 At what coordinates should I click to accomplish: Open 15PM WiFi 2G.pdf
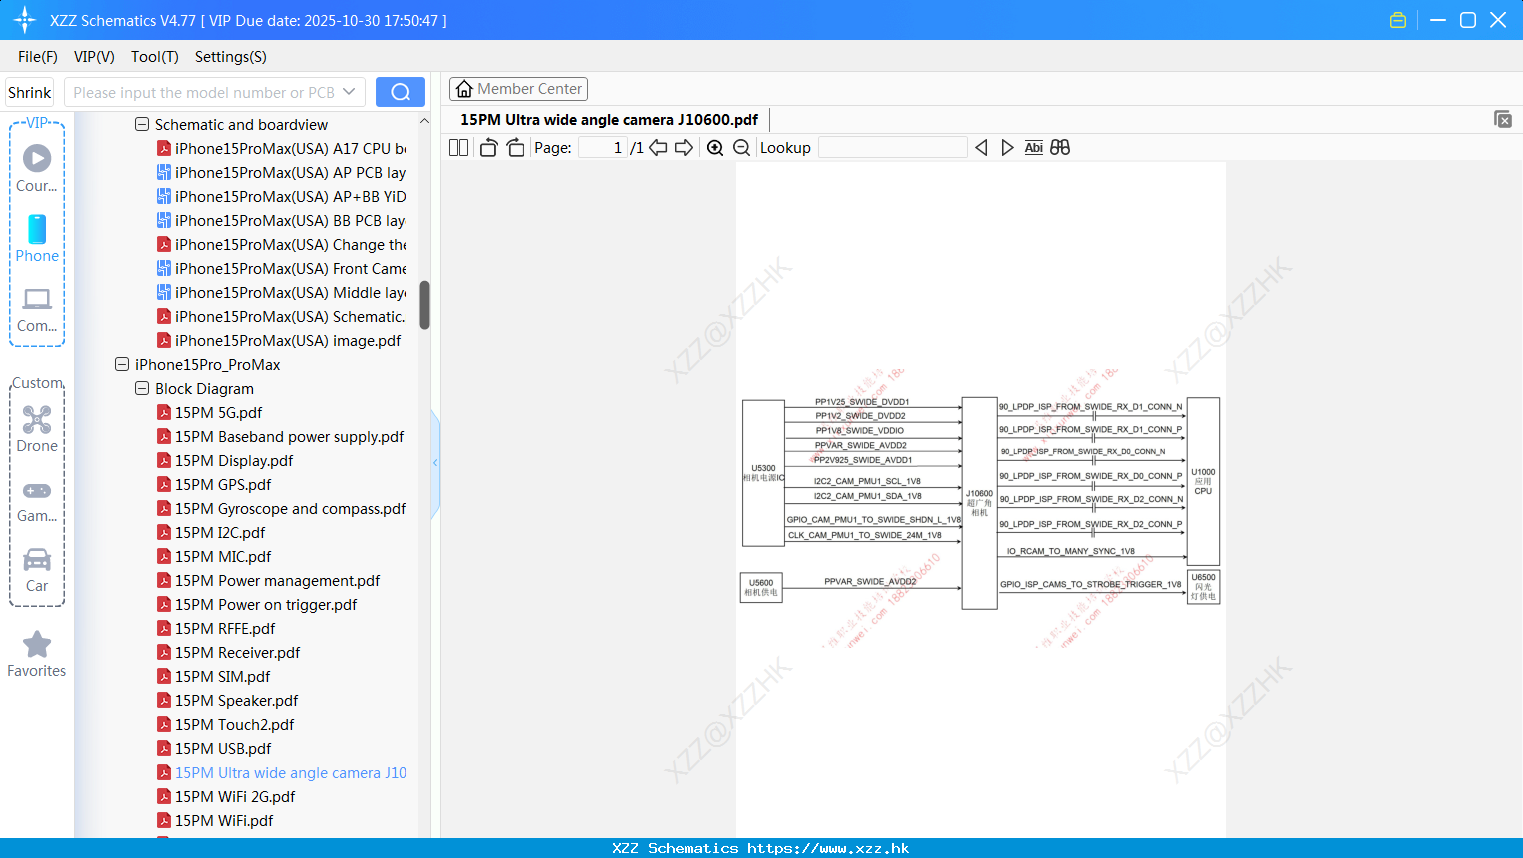226,797
